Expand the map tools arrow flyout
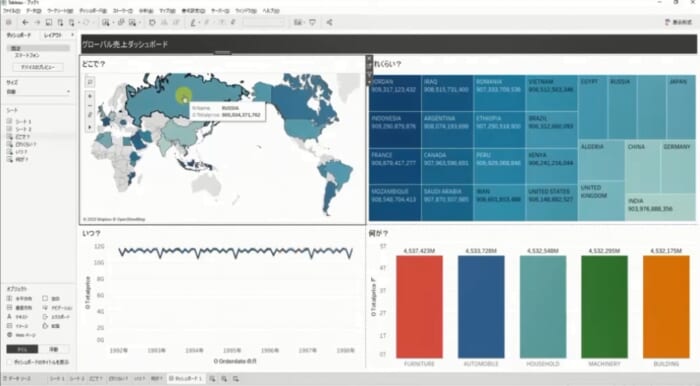700x386 pixels. click(x=90, y=127)
